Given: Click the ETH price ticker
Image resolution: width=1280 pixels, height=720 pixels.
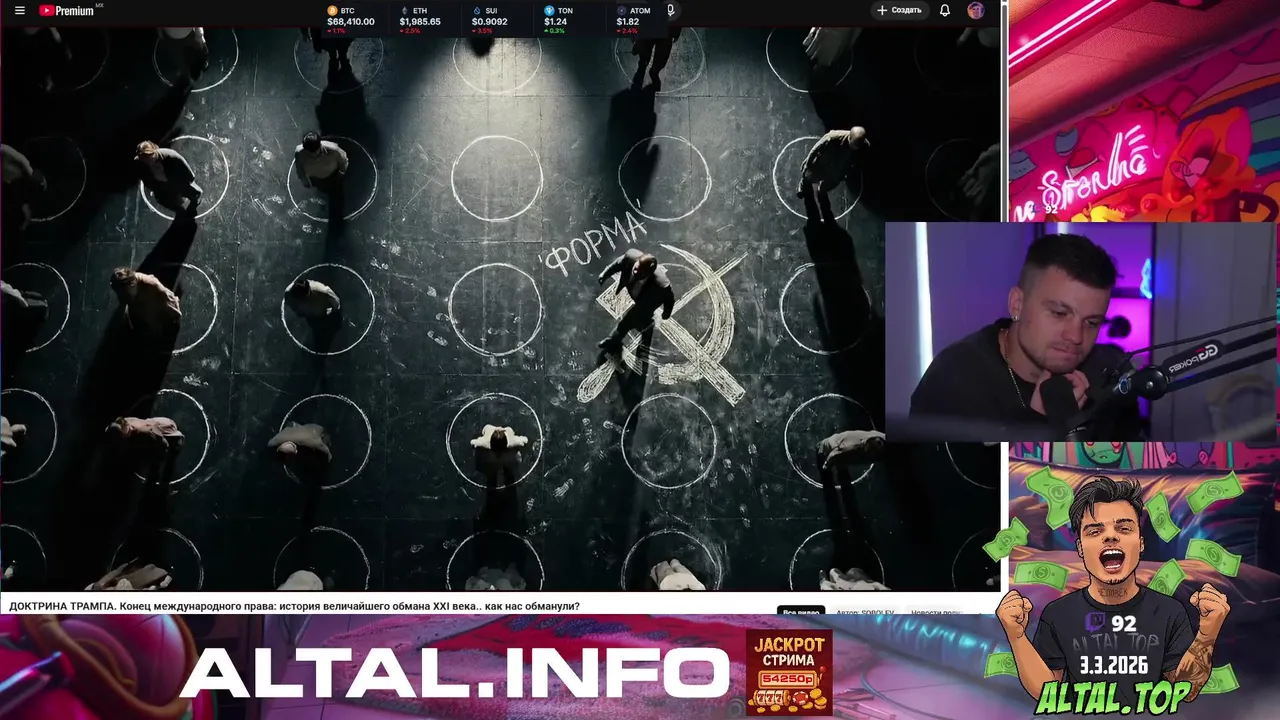Looking at the screenshot, I should click(419, 18).
